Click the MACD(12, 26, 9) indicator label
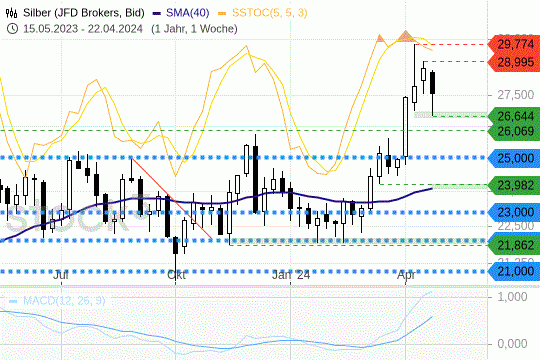Viewport: 540px width, 360px height. tap(64, 301)
